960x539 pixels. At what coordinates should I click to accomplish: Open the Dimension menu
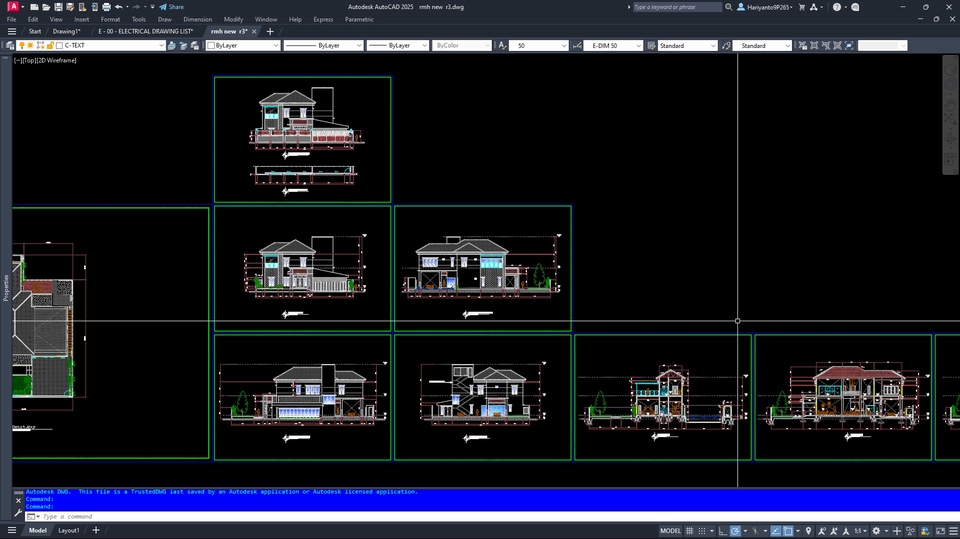pyautogui.click(x=197, y=19)
